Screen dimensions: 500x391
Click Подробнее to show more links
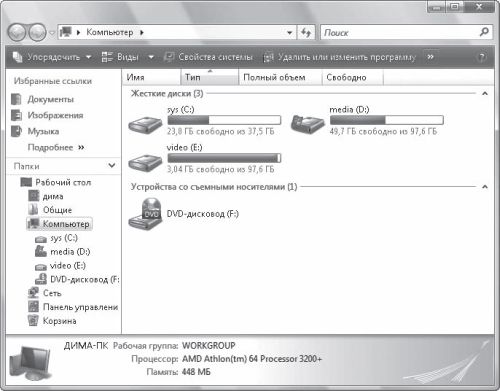[x=56, y=147]
